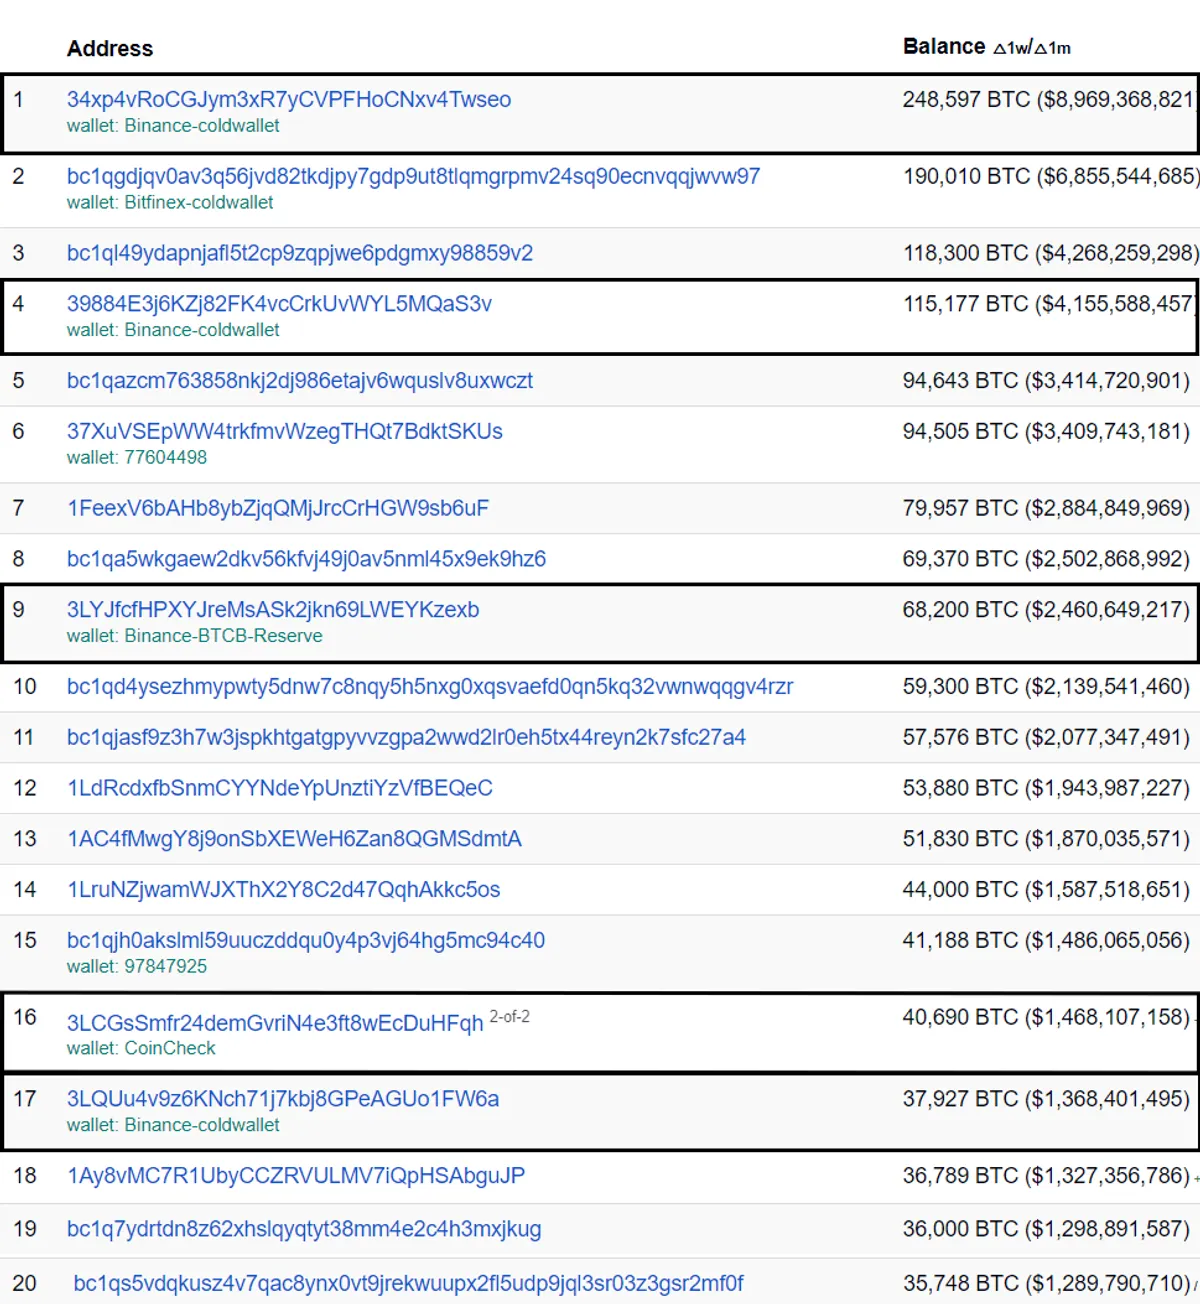Image resolution: width=1200 pixels, height=1304 pixels.
Task: Open address bc1qa5wkgaew2dkv56kfvj49j0av5nml45x9ek9hz6
Action: click(x=306, y=559)
